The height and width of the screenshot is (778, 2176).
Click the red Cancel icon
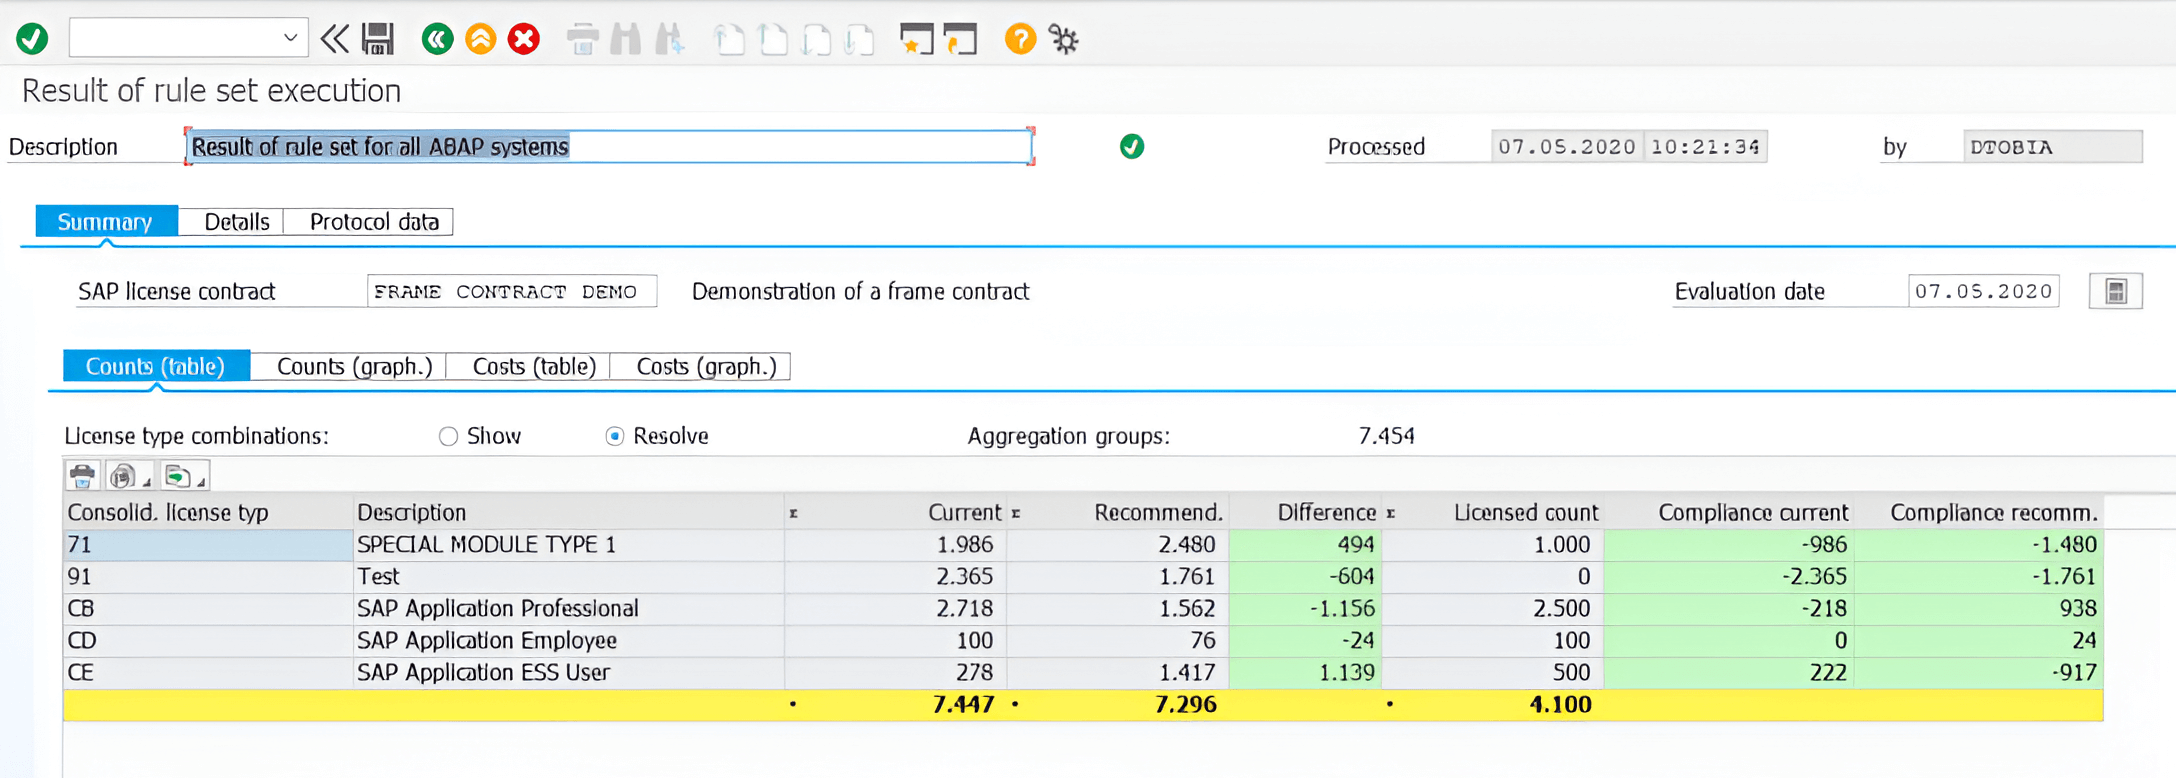(x=524, y=39)
